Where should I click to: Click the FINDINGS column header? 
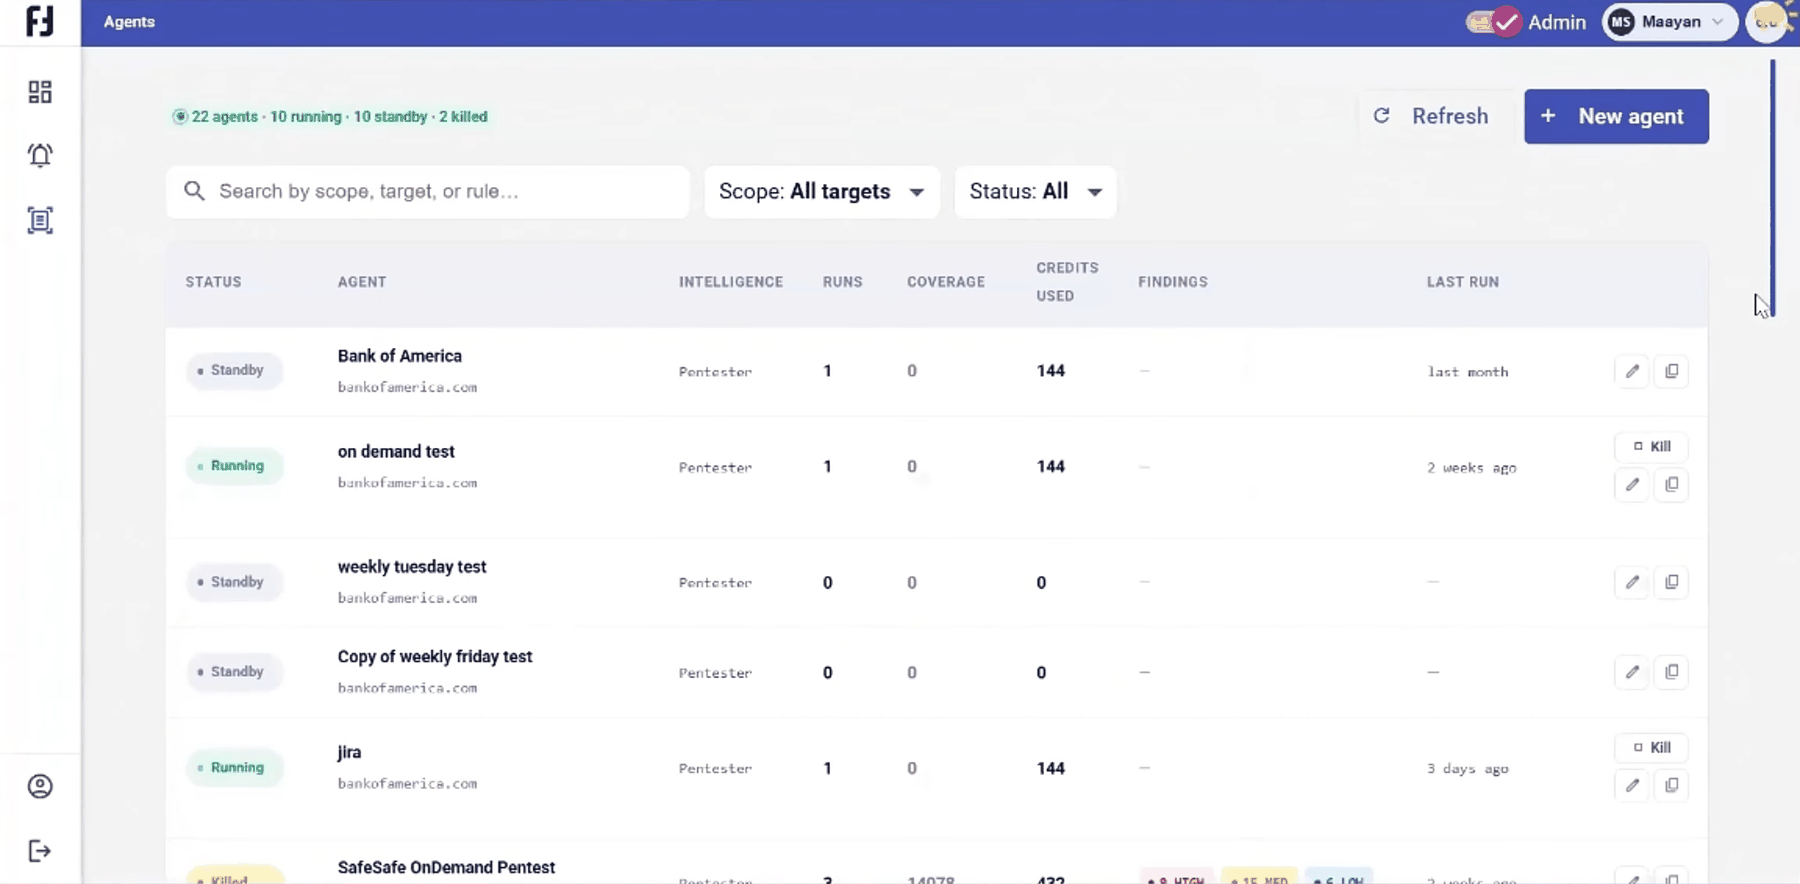(x=1173, y=282)
